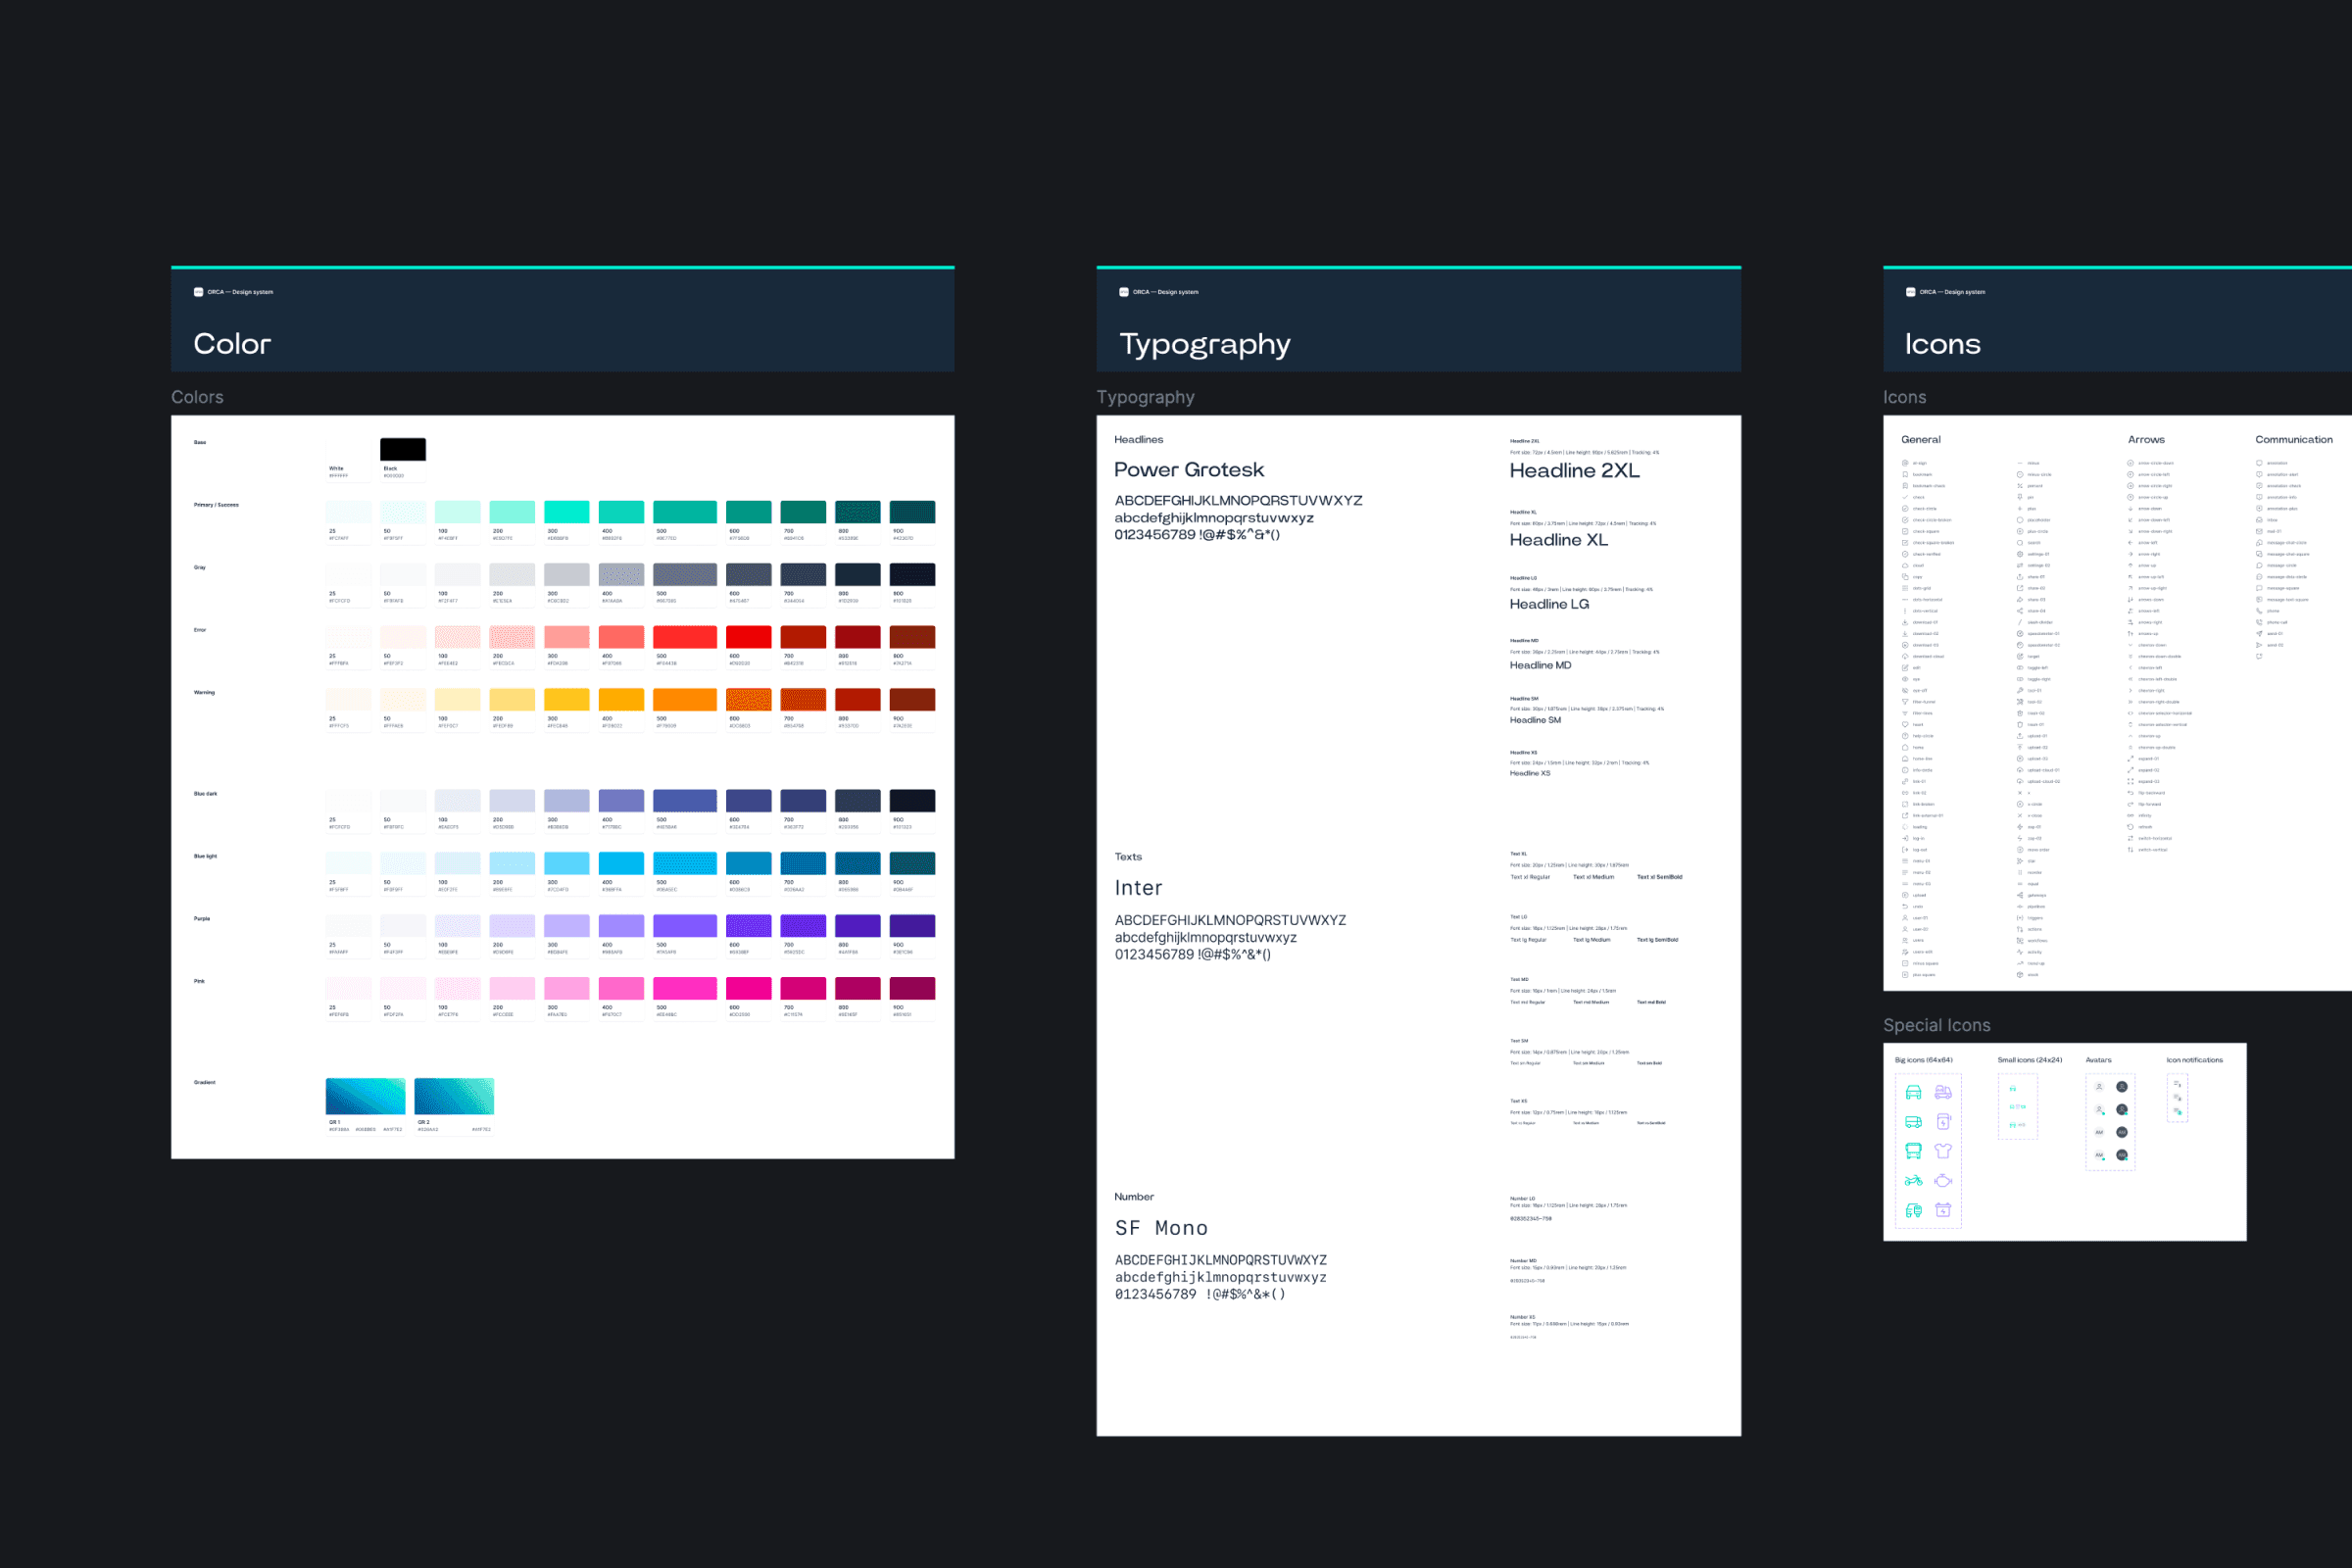The width and height of the screenshot is (2352, 1568).
Task: Select the GR 2 gradient swatch
Action: (454, 1096)
